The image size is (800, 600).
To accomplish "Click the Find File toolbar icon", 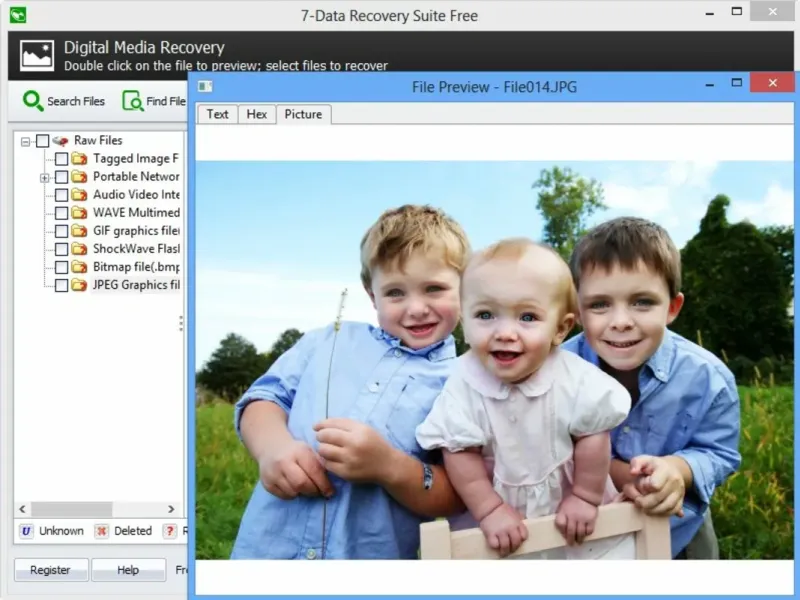I will click(133, 101).
